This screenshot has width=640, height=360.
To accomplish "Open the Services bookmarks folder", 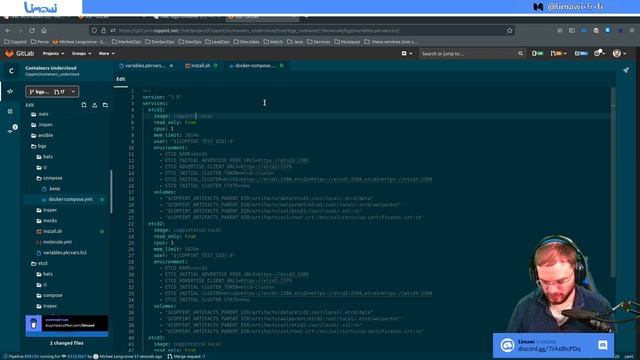I will coord(318,42).
